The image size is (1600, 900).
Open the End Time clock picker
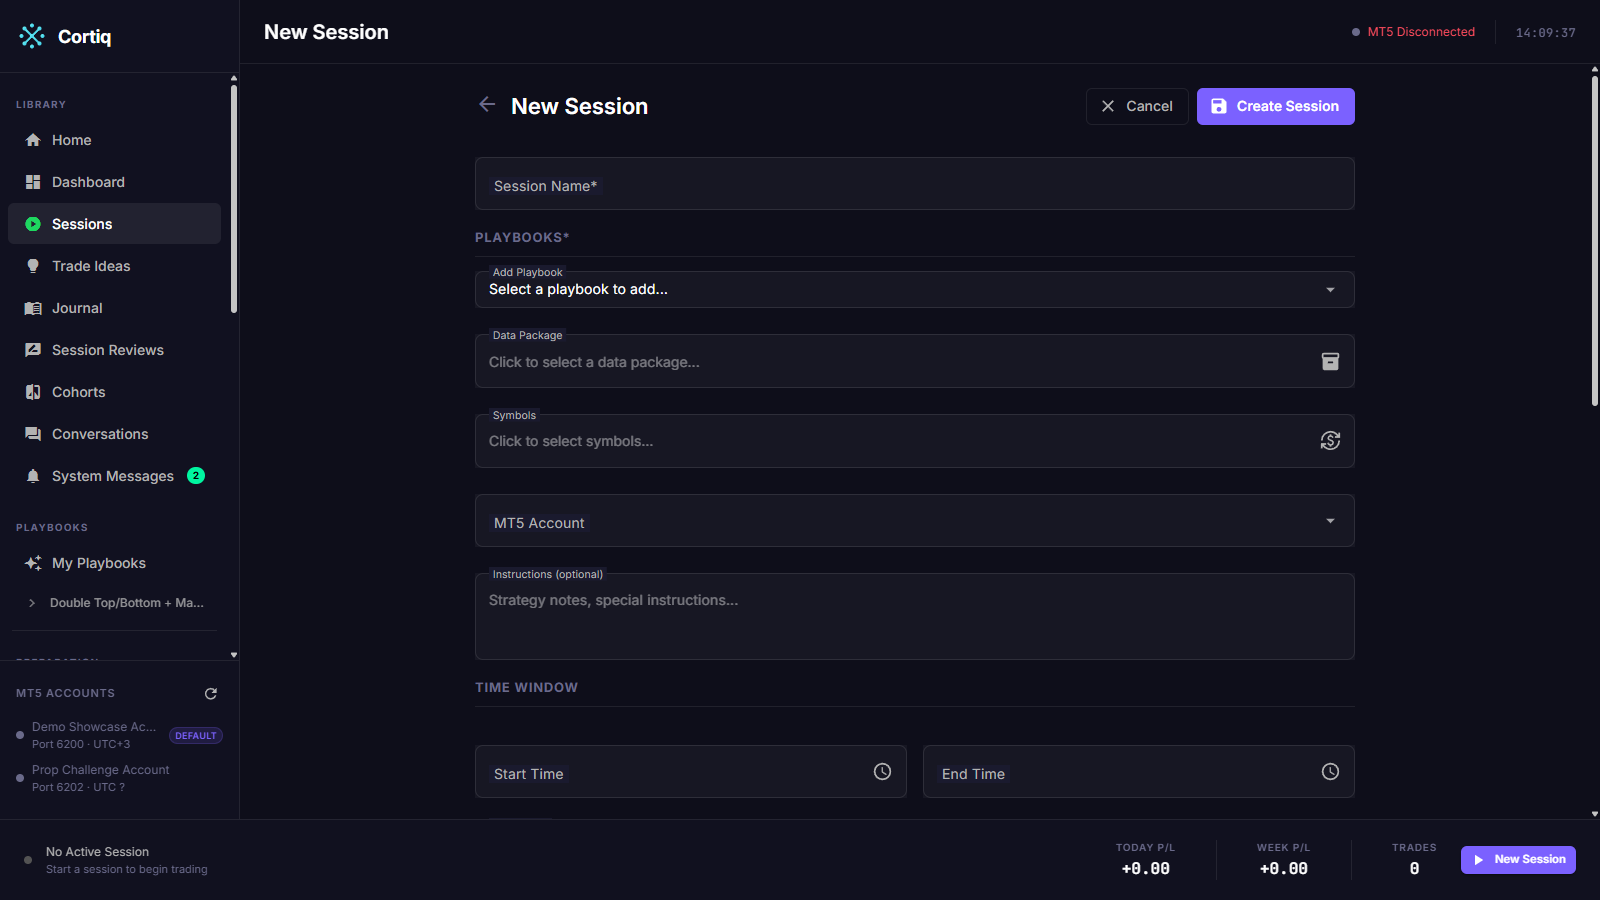[1330, 771]
